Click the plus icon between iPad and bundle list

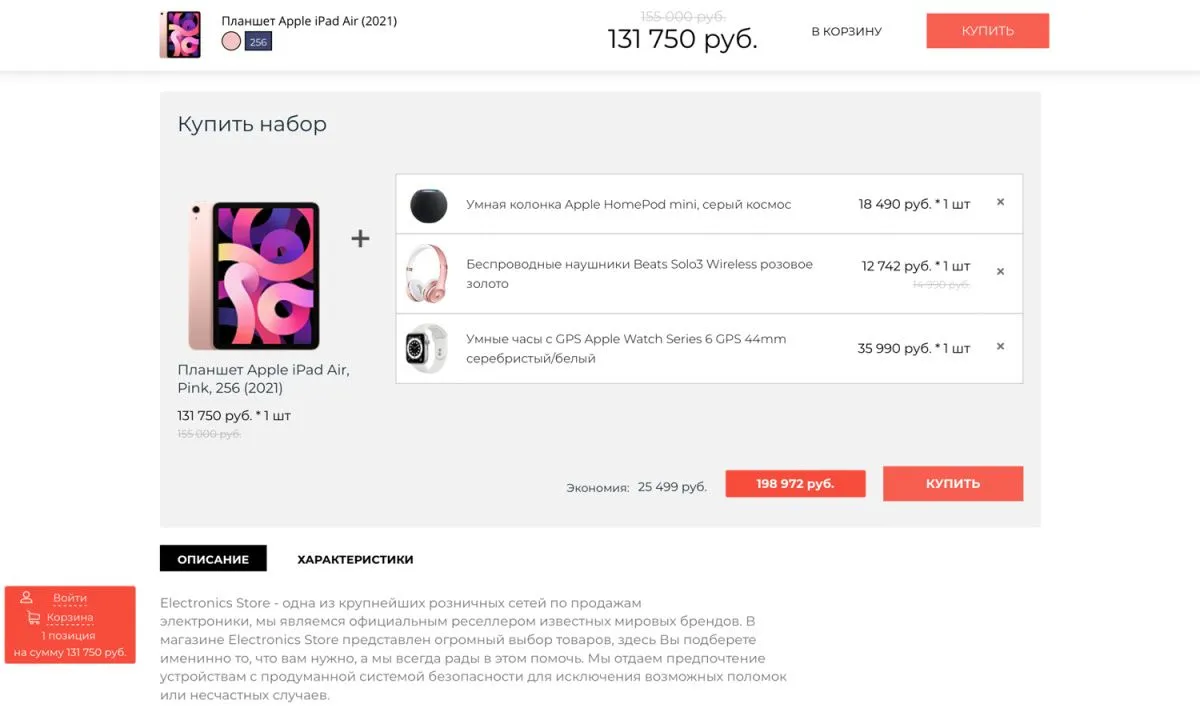pos(360,238)
